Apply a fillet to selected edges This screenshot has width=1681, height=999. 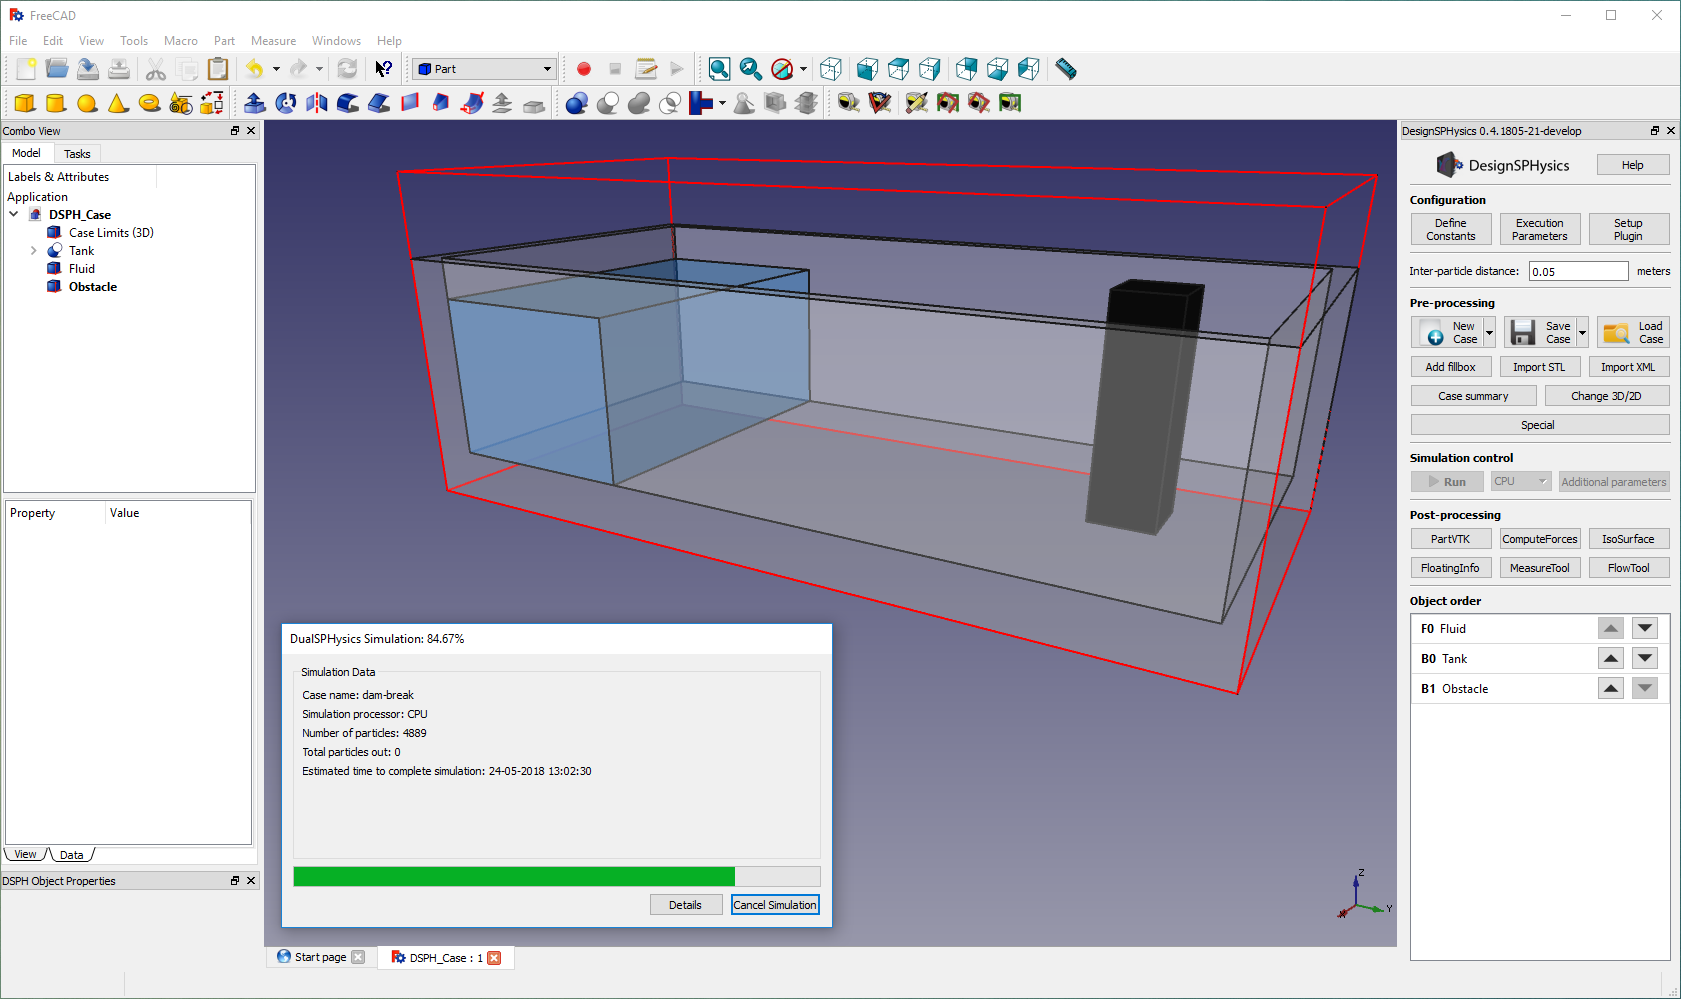[x=348, y=103]
